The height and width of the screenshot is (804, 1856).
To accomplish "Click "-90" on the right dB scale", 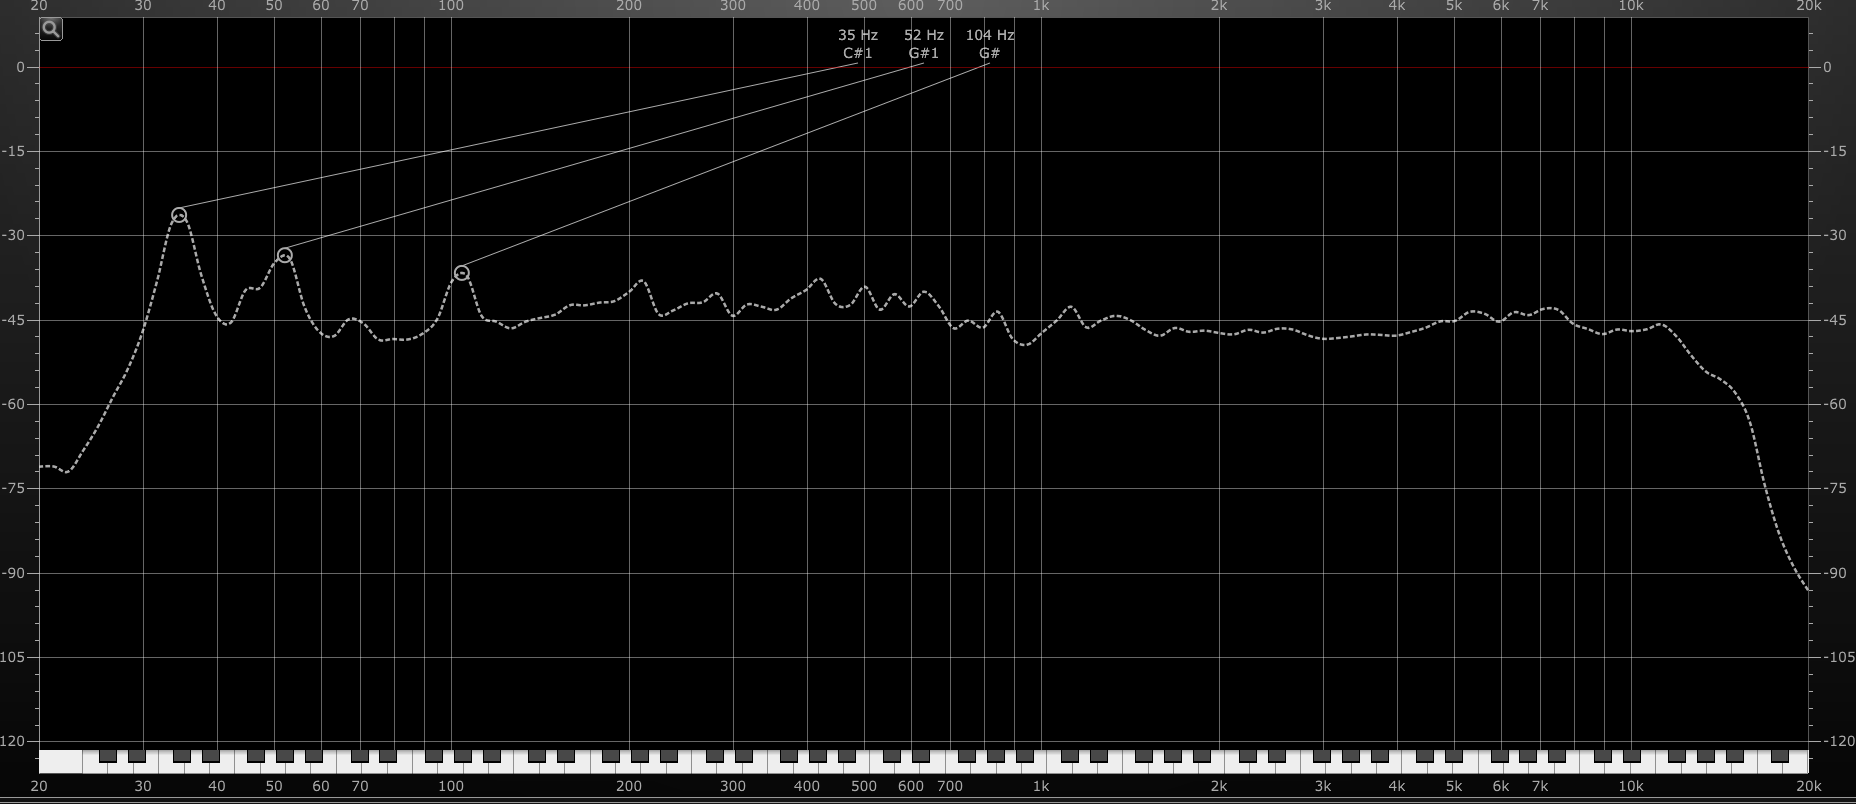I will (1835, 573).
